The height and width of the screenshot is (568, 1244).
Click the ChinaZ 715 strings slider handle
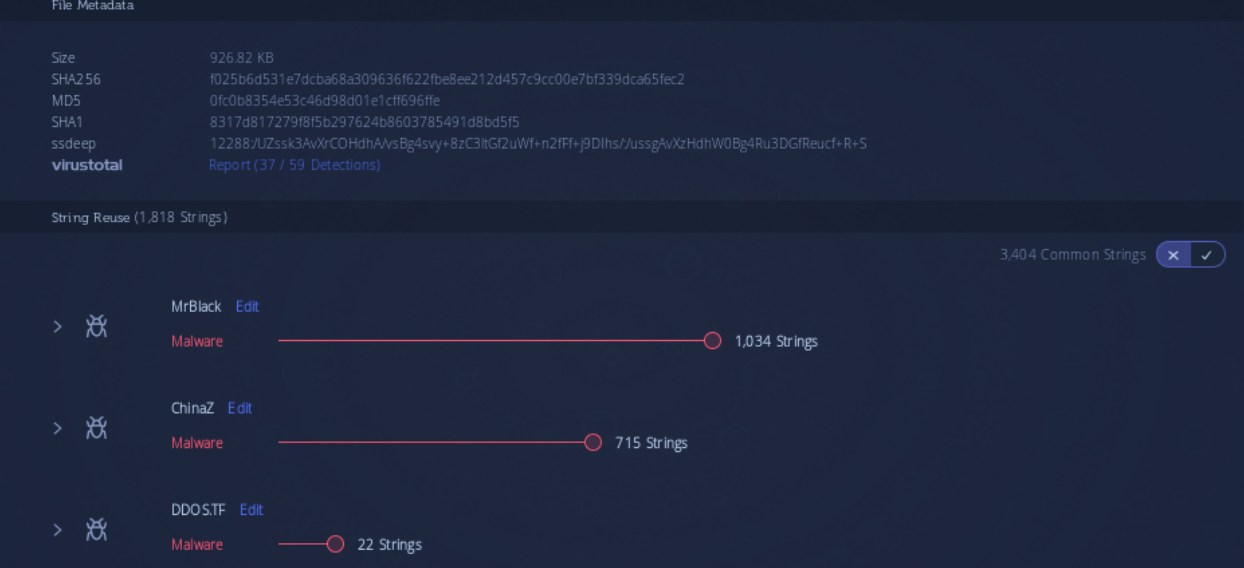coord(593,442)
